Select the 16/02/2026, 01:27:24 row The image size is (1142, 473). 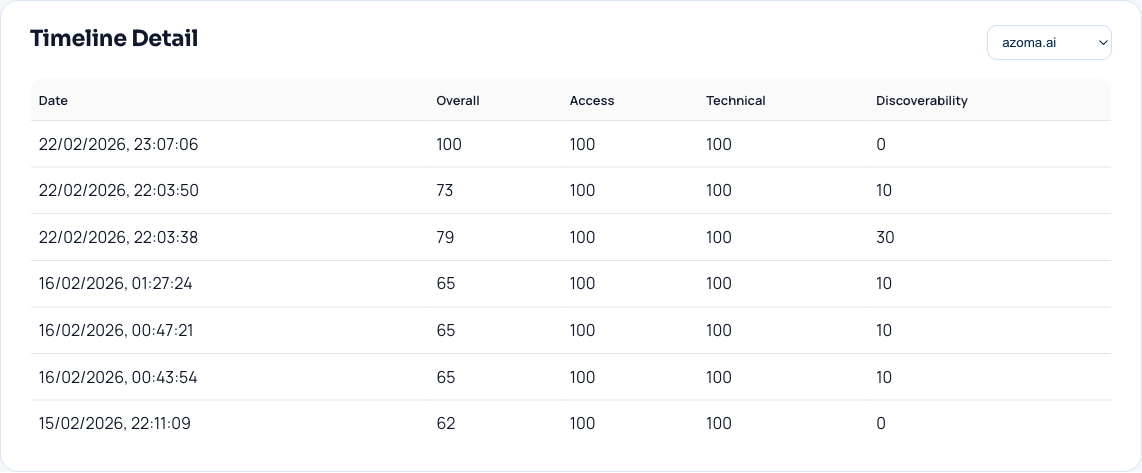click(x=115, y=284)
